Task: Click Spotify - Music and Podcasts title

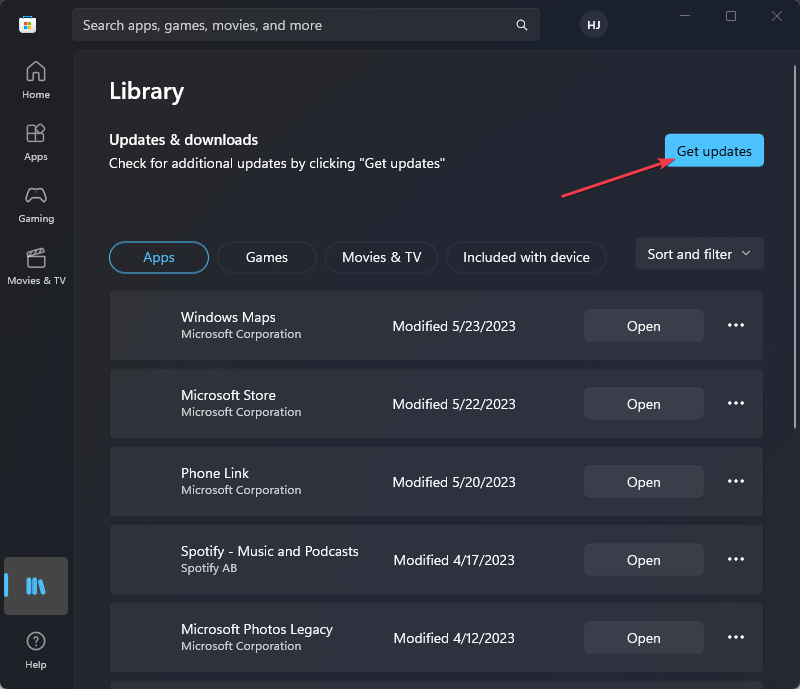Action: pyautogui.click(x=269, y=551)
